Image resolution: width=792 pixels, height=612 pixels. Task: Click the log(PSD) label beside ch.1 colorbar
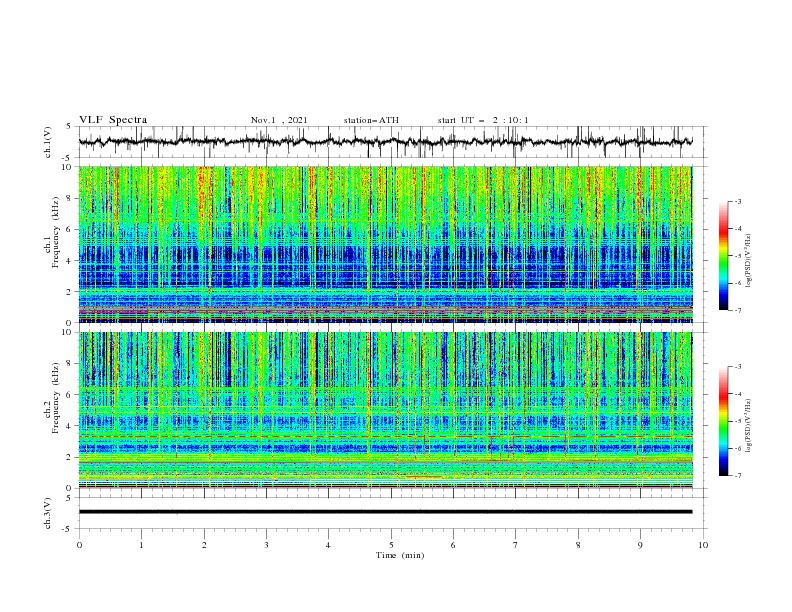pyautogui.click(x=748, y=261)
